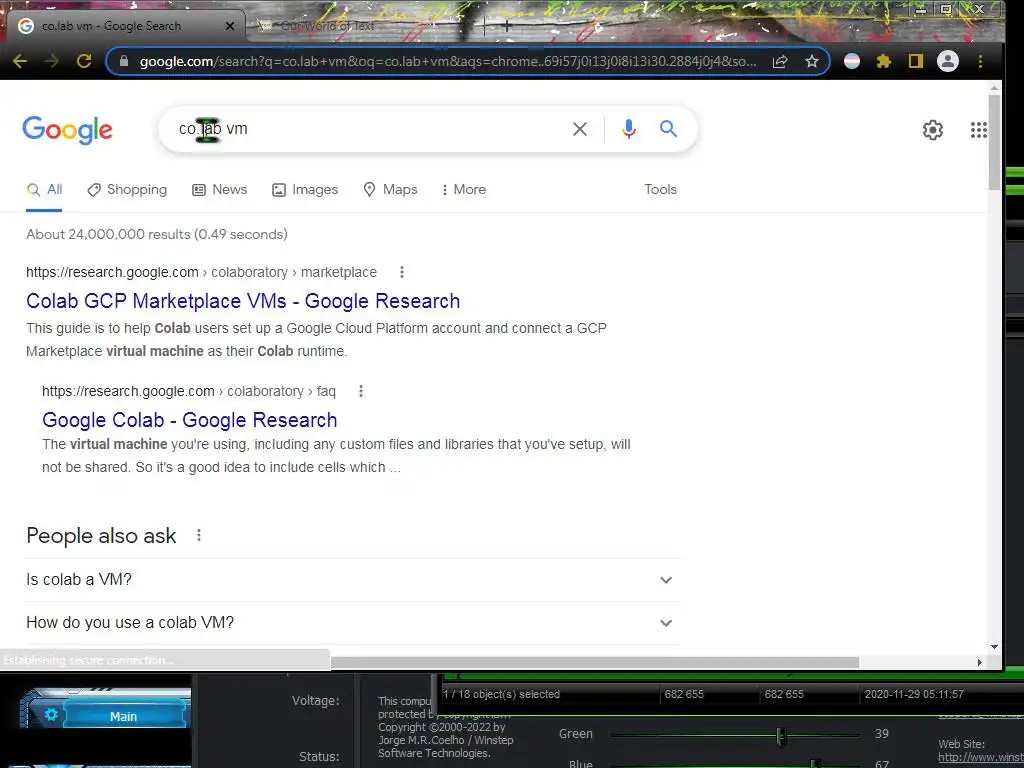Click 'About 24,000,000 results' text
This screenshot has width=1024, height=768.
pos(157,234)
